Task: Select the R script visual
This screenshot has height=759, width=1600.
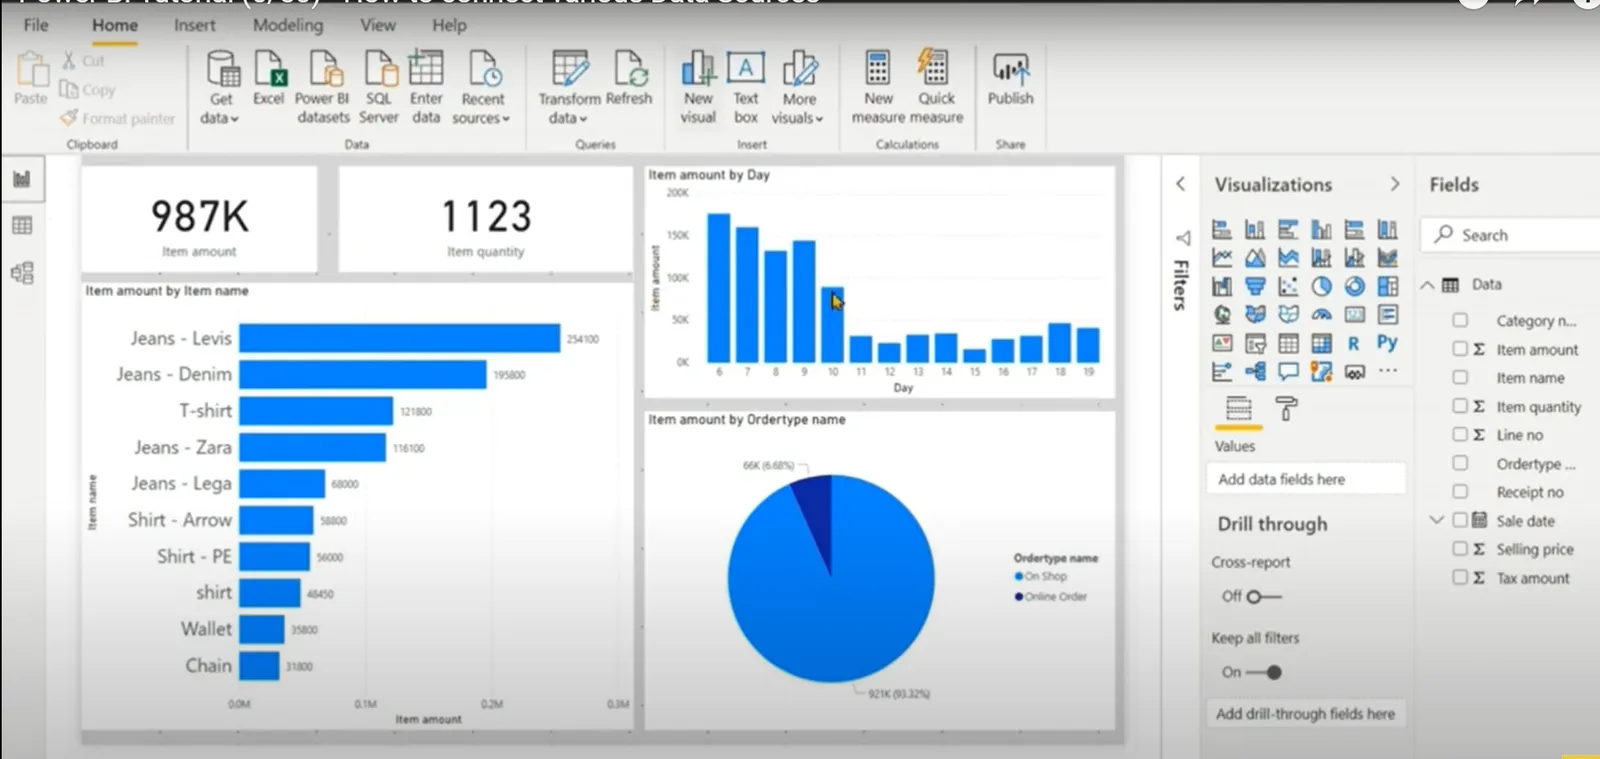Action: [x=1353, y=343]
